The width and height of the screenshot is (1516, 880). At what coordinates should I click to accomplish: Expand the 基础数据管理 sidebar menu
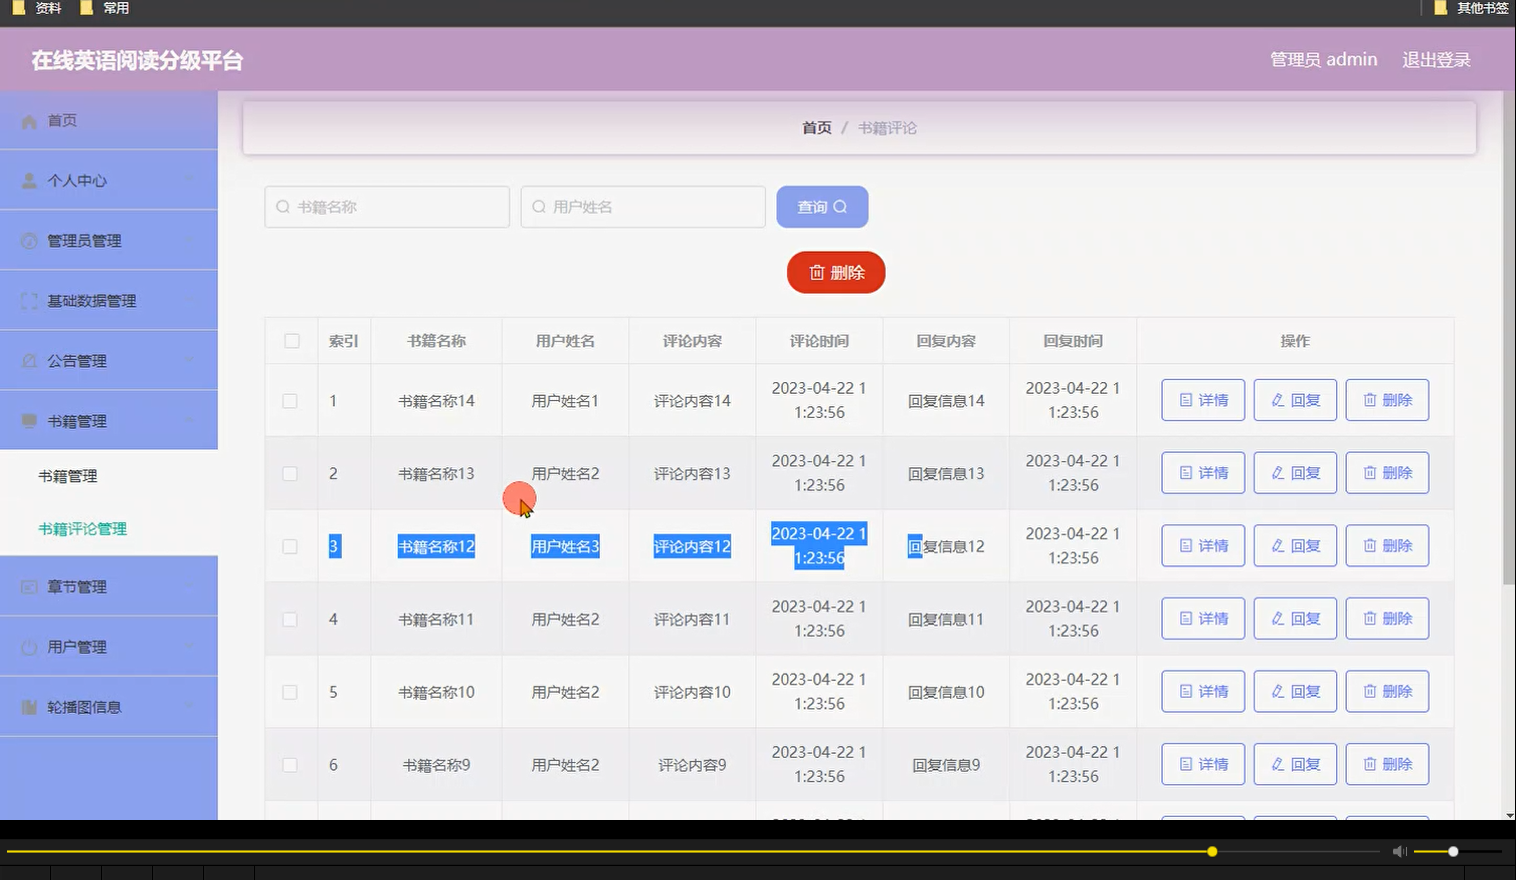(109, 300)
